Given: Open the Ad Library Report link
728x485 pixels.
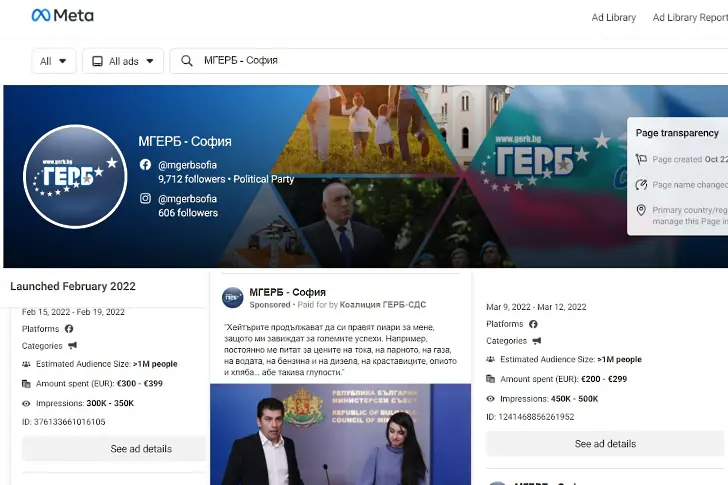Looking at the screenshot, I should [x=690, y=18].
